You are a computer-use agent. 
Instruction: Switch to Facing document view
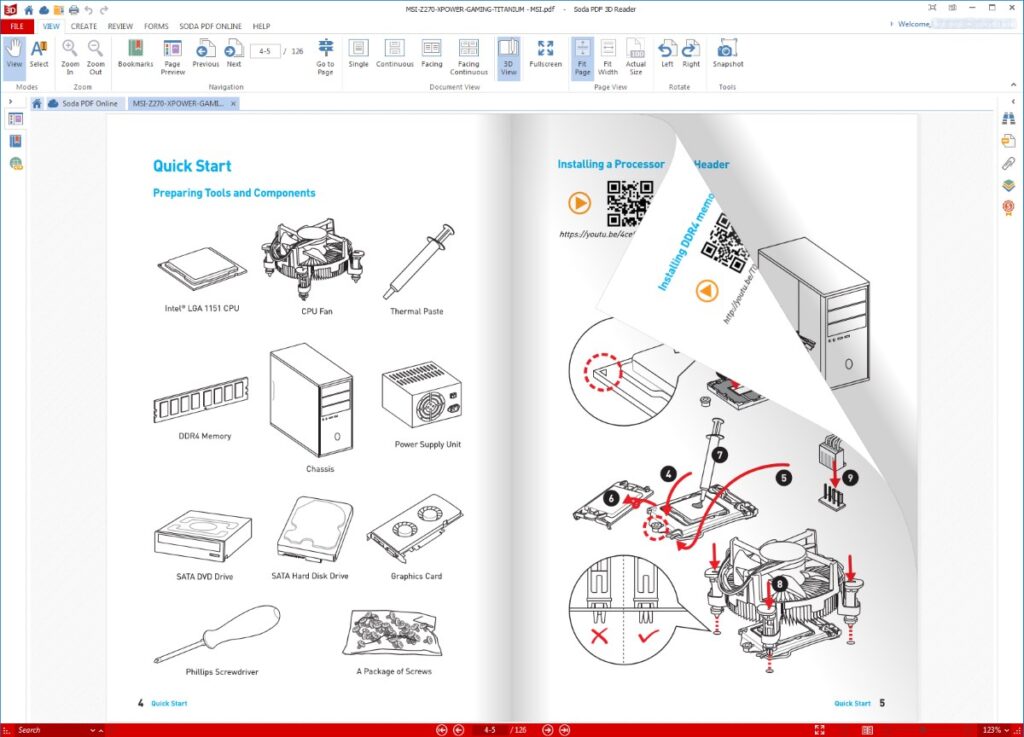tap(432, 54)
